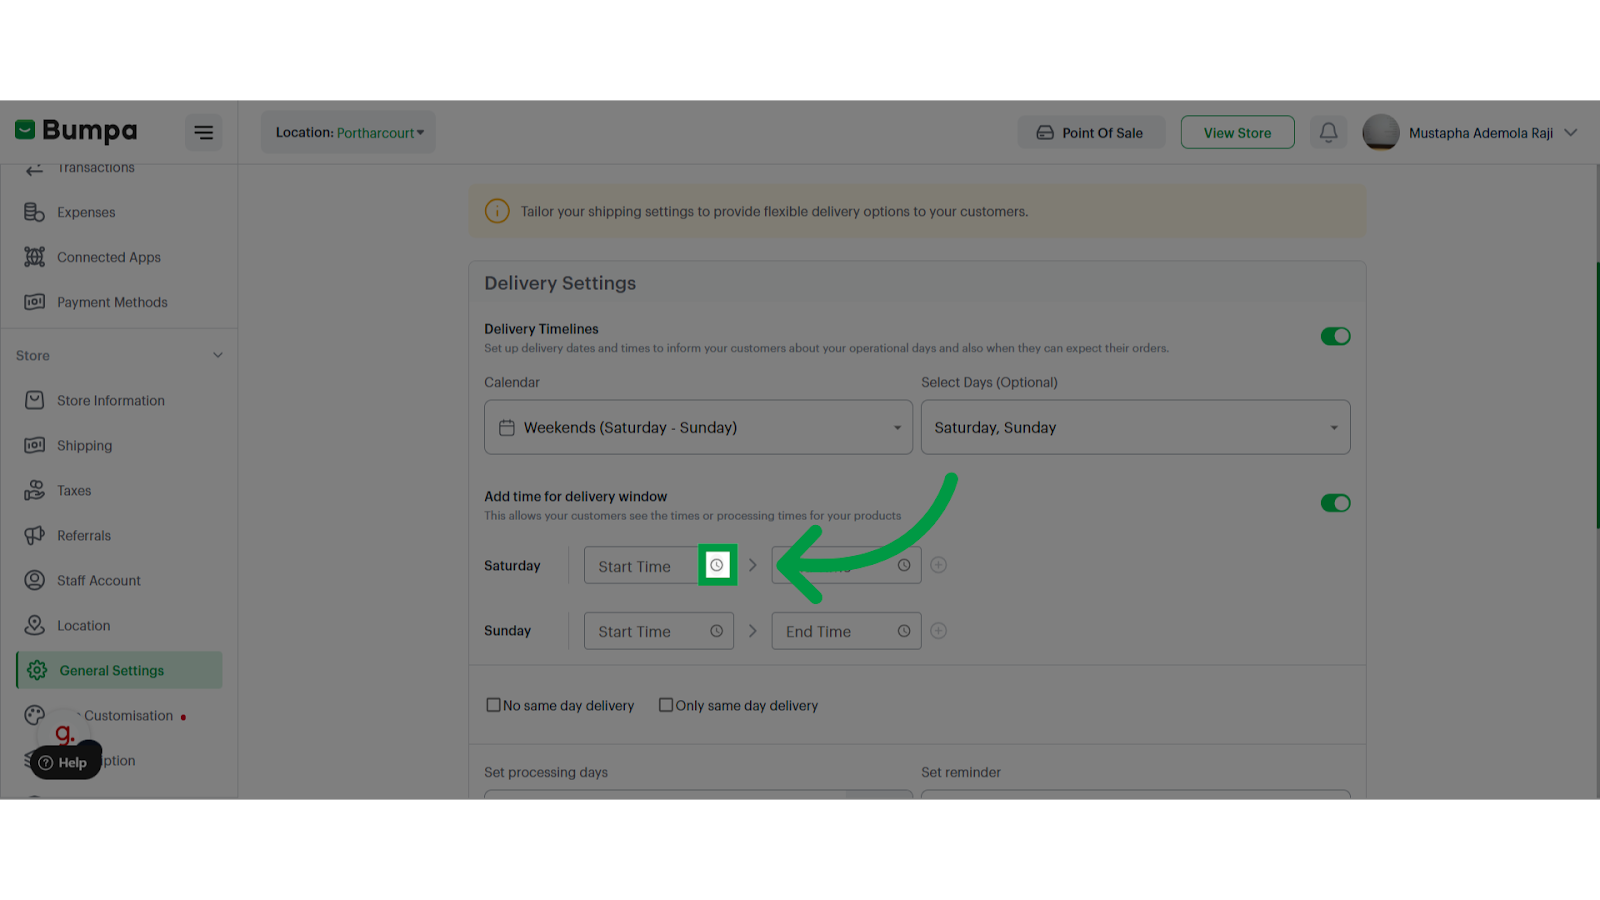Click the Connected Apps icon
Screen dimensions: 1600x900
(x=35, y=257)
